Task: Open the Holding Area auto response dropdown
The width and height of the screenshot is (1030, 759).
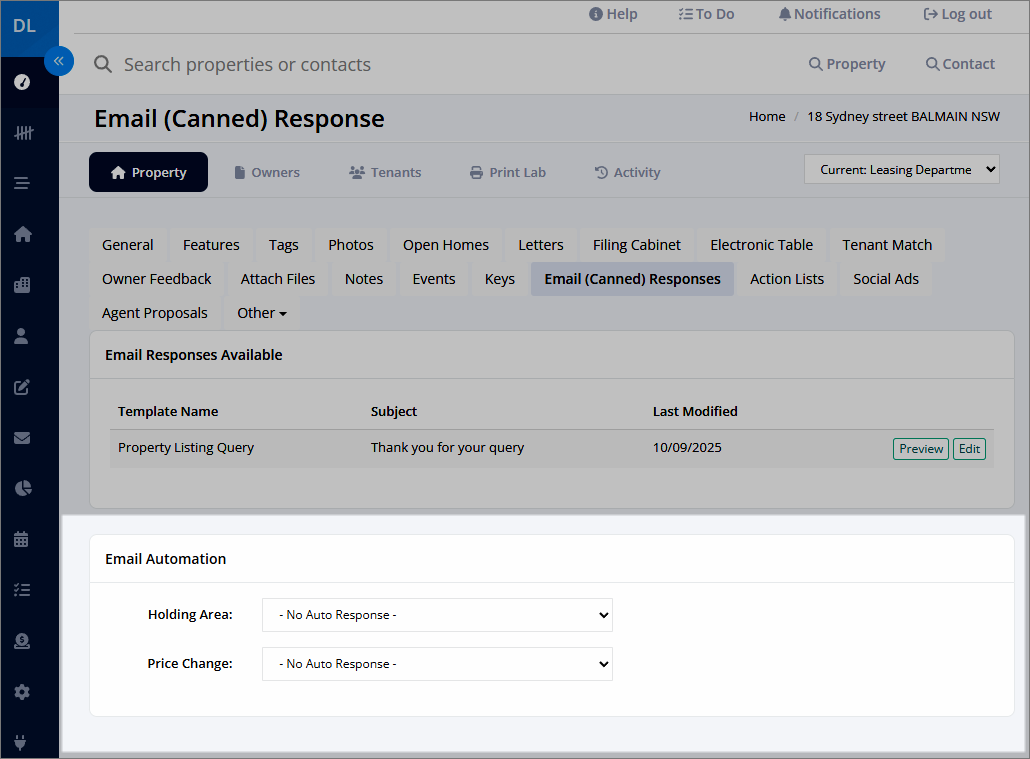Action: [x=437, y=615]
